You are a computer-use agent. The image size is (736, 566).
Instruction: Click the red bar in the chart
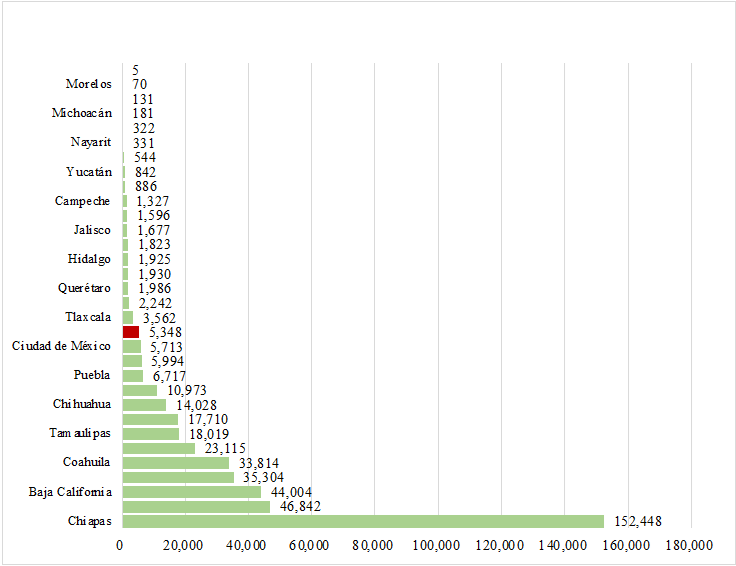point(130,332)
